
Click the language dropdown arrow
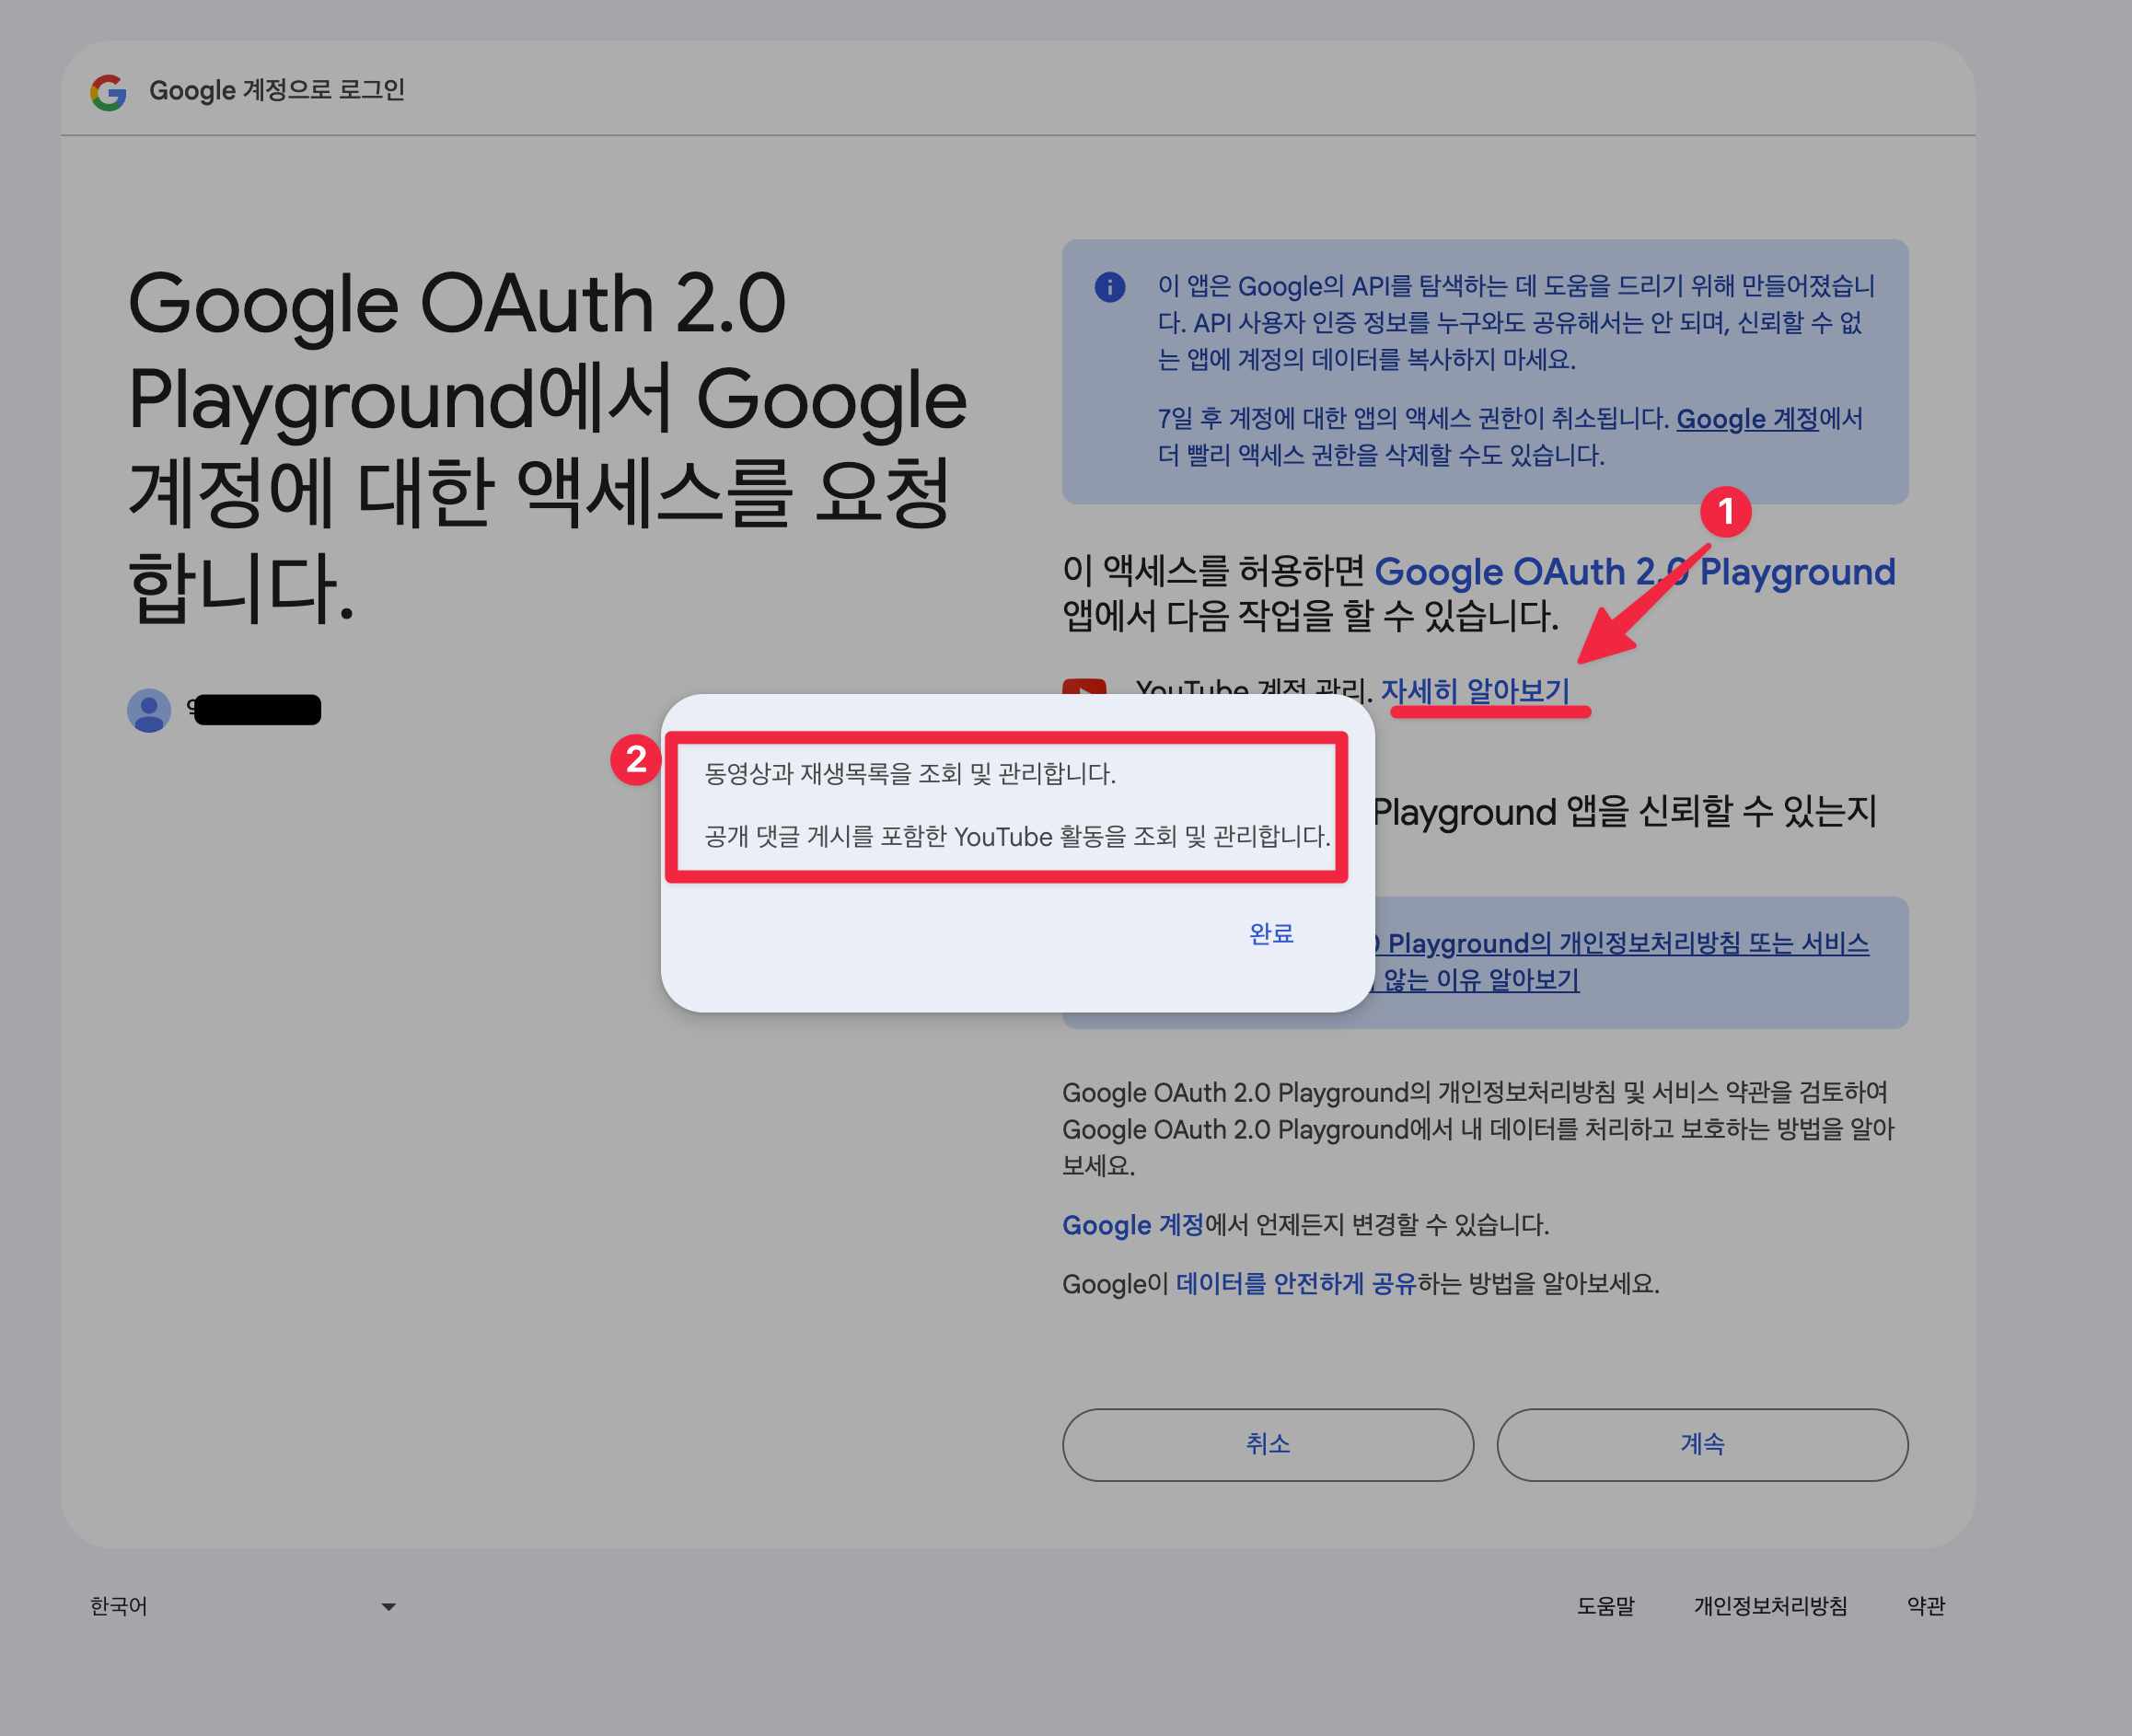pyautogui.click(x=389, y=1607)
